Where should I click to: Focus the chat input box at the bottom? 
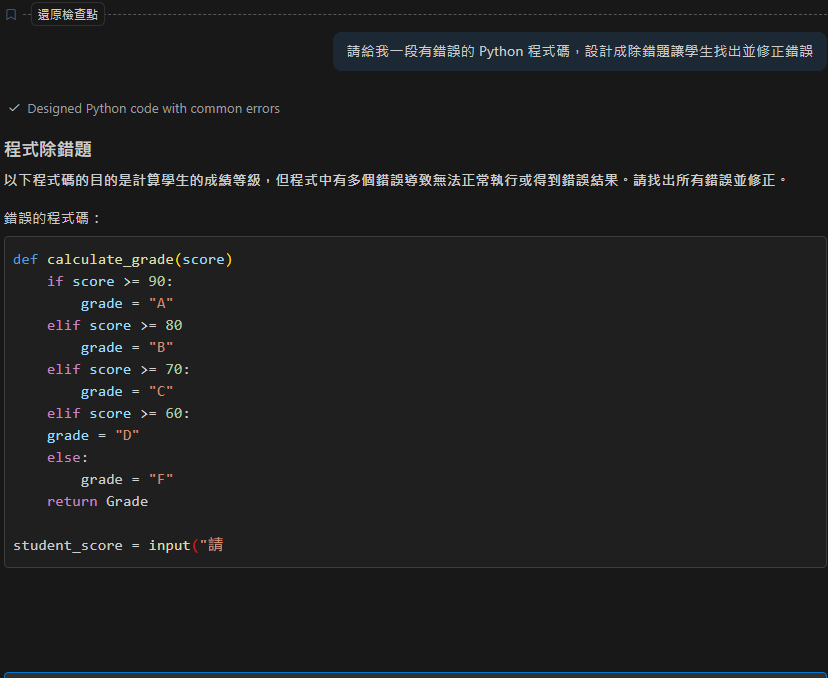pos(414,674)
